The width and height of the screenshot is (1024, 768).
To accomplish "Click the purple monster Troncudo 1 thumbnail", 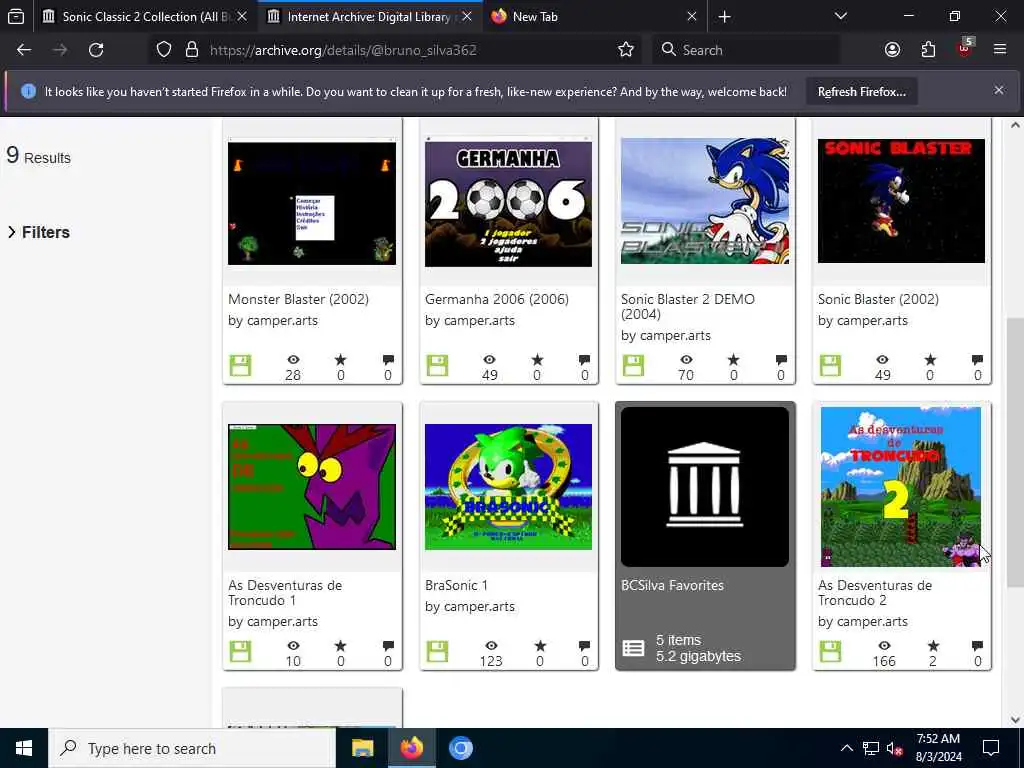I will [x=312, y=487].
